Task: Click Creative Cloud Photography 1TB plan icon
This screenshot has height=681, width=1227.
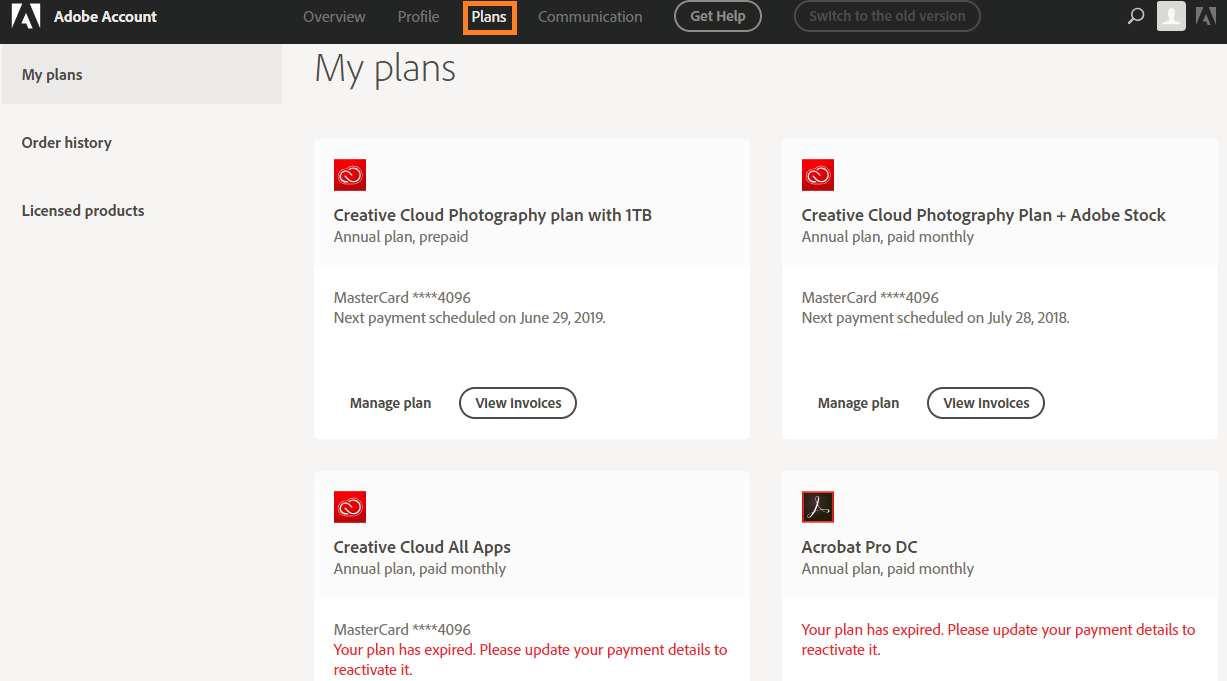Action: [350, 175]
